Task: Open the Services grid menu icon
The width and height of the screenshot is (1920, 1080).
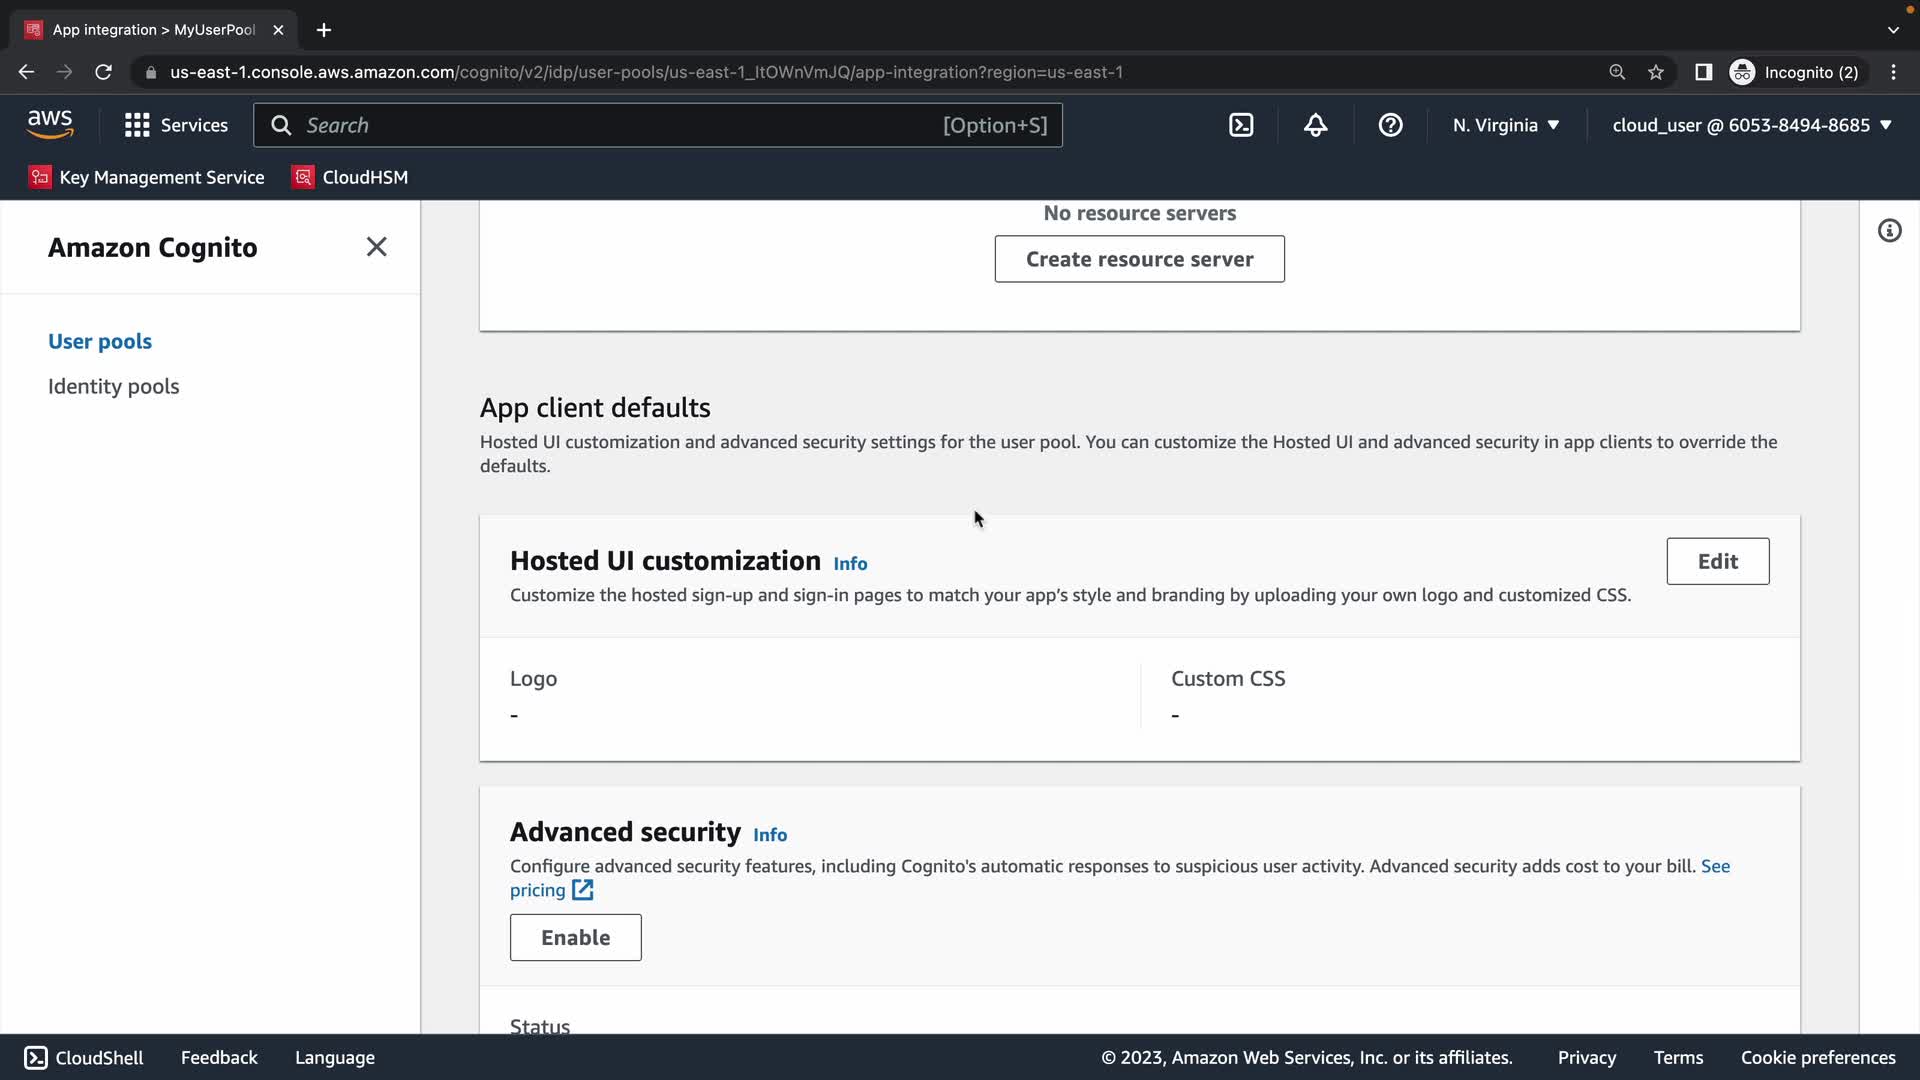Action: [137, 125]
